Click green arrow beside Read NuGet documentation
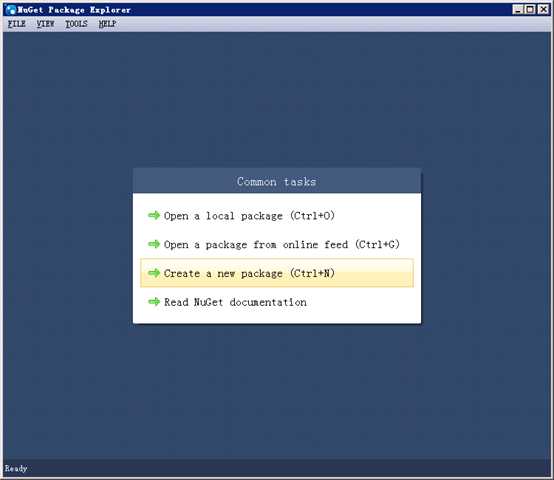554x480 pixels. pos(154,302)
